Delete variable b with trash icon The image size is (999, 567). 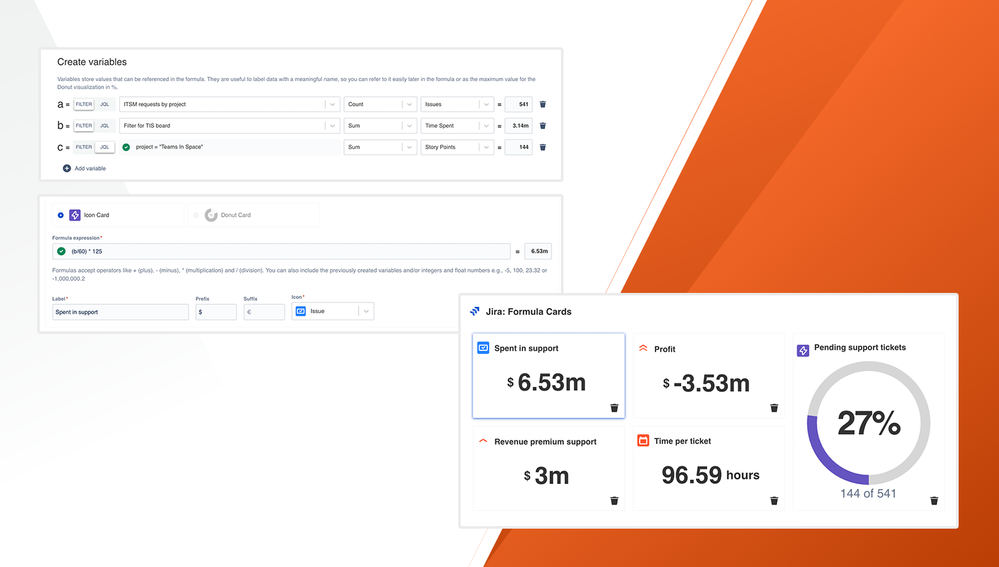(543, 126)
